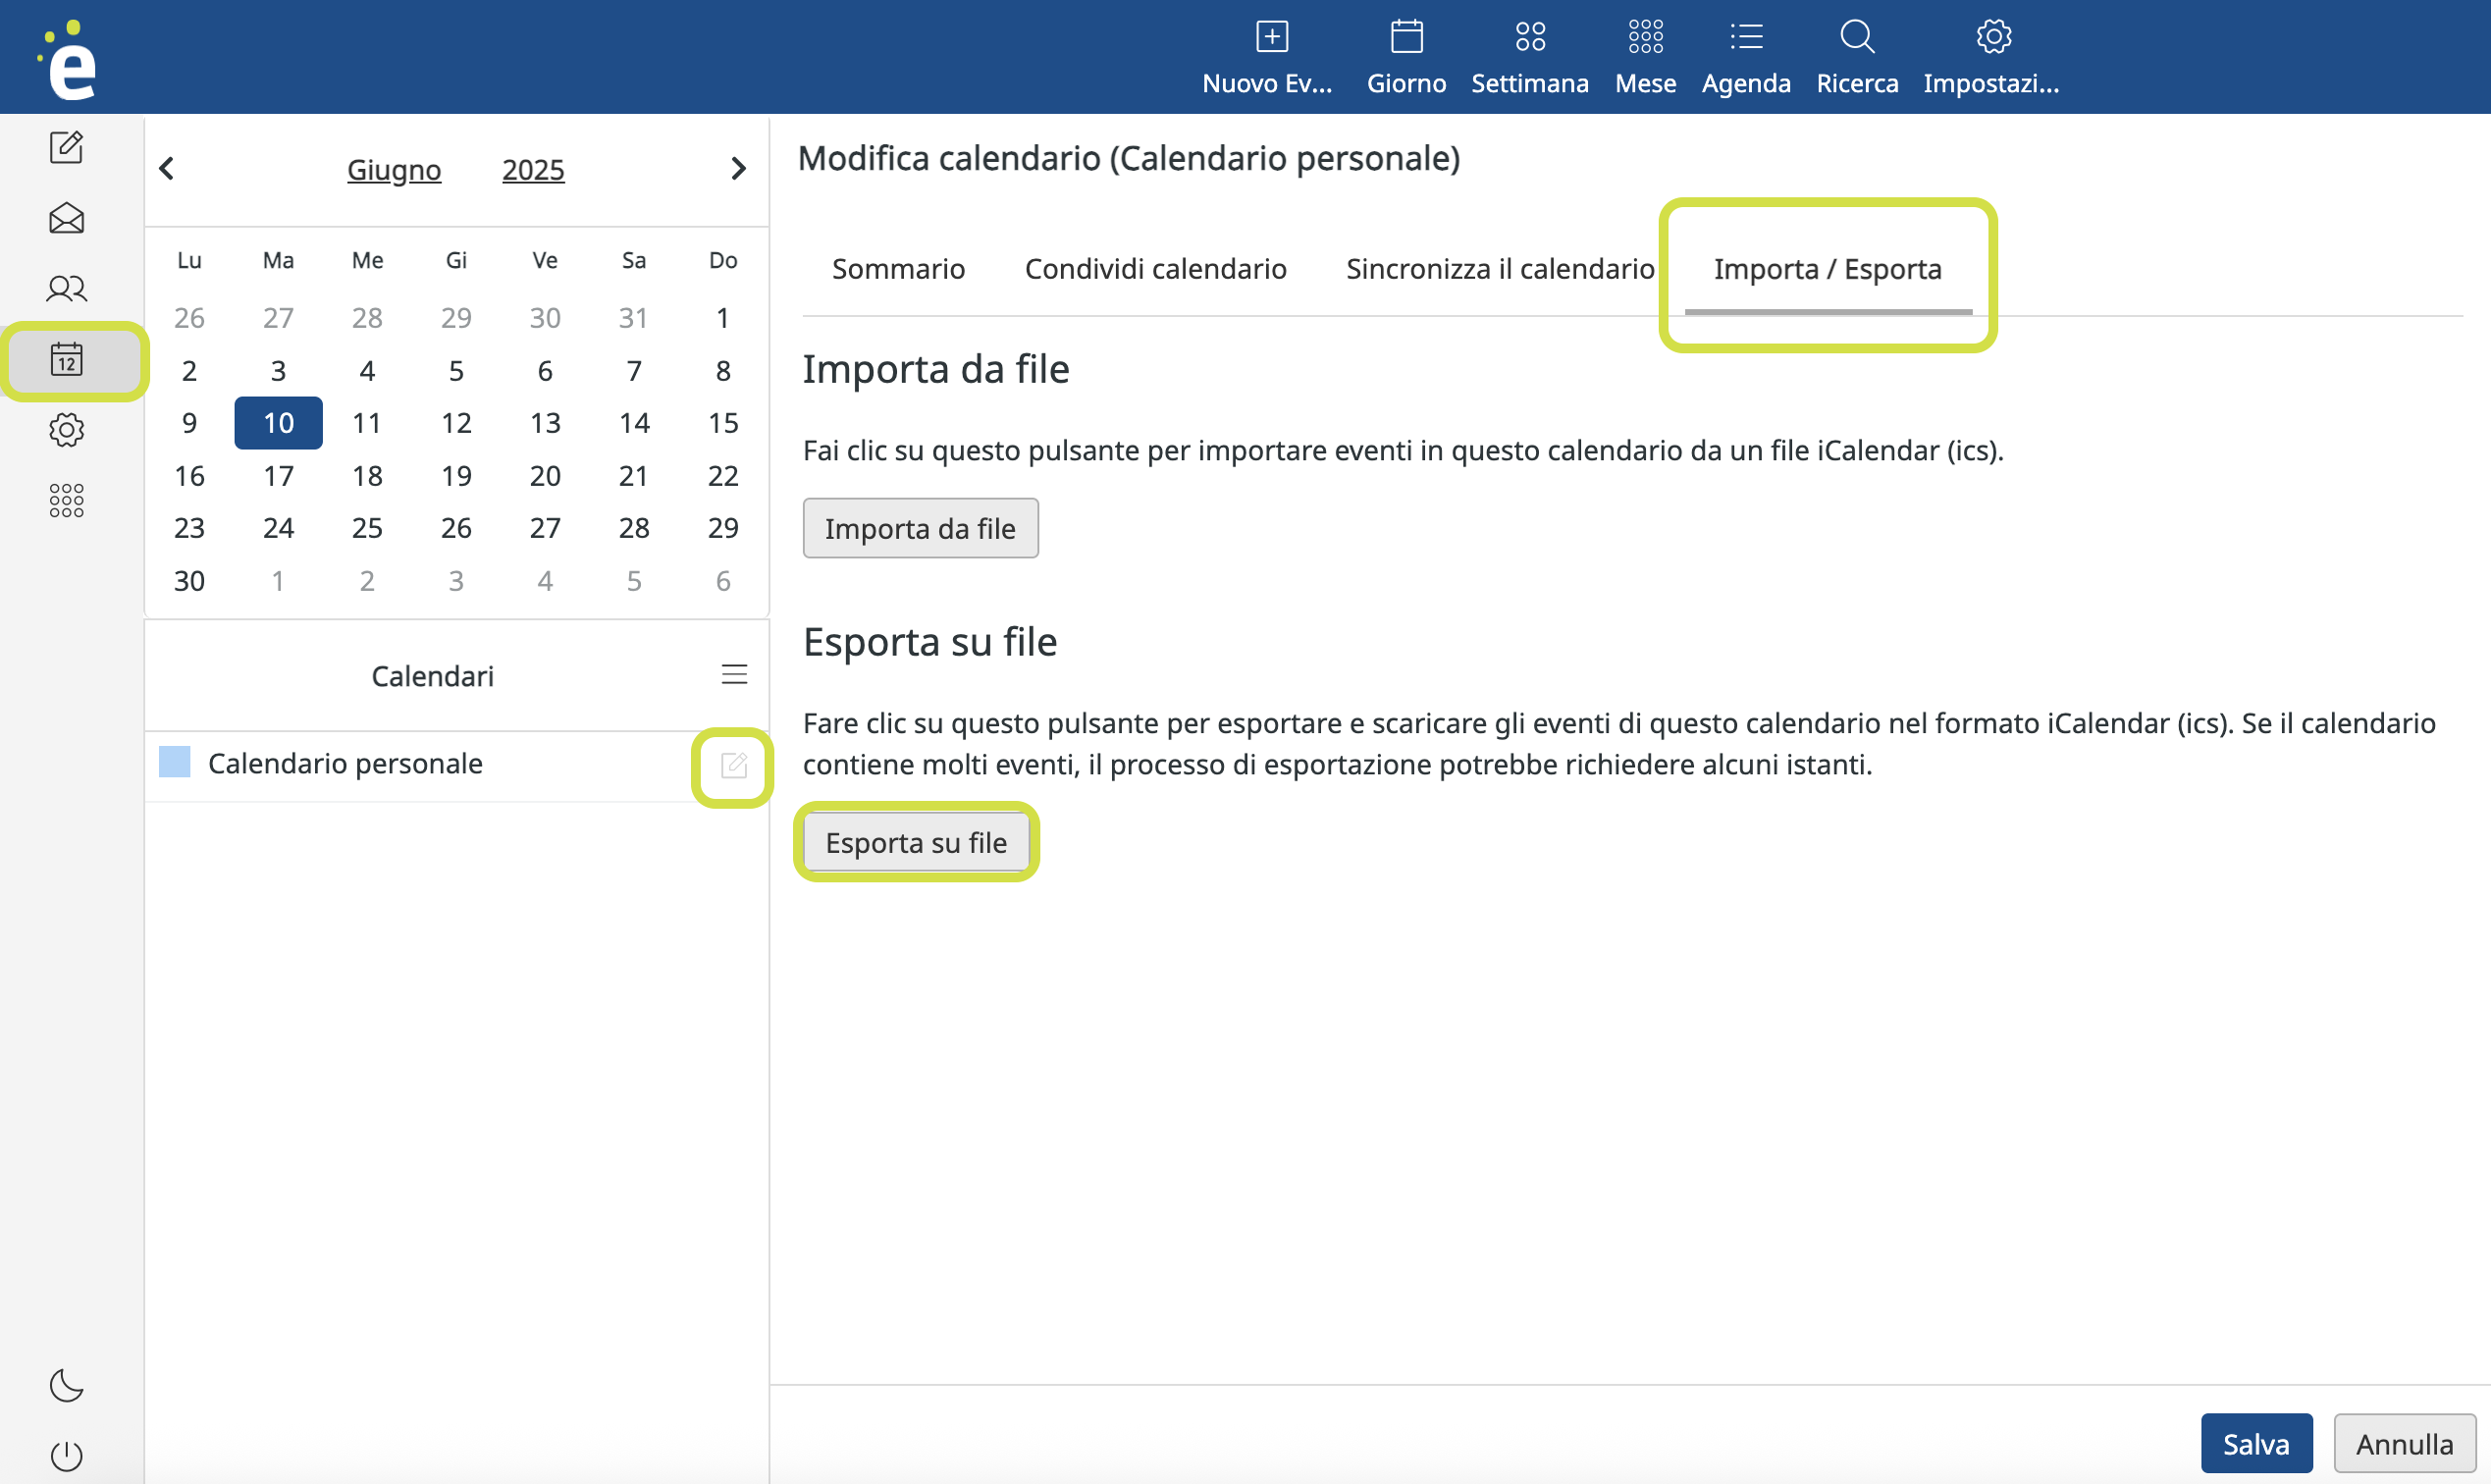The image size is (2491, 1484).
Task: Click Calendario personale color swatch
Action: pyautogui.click(x=175, y=762)
